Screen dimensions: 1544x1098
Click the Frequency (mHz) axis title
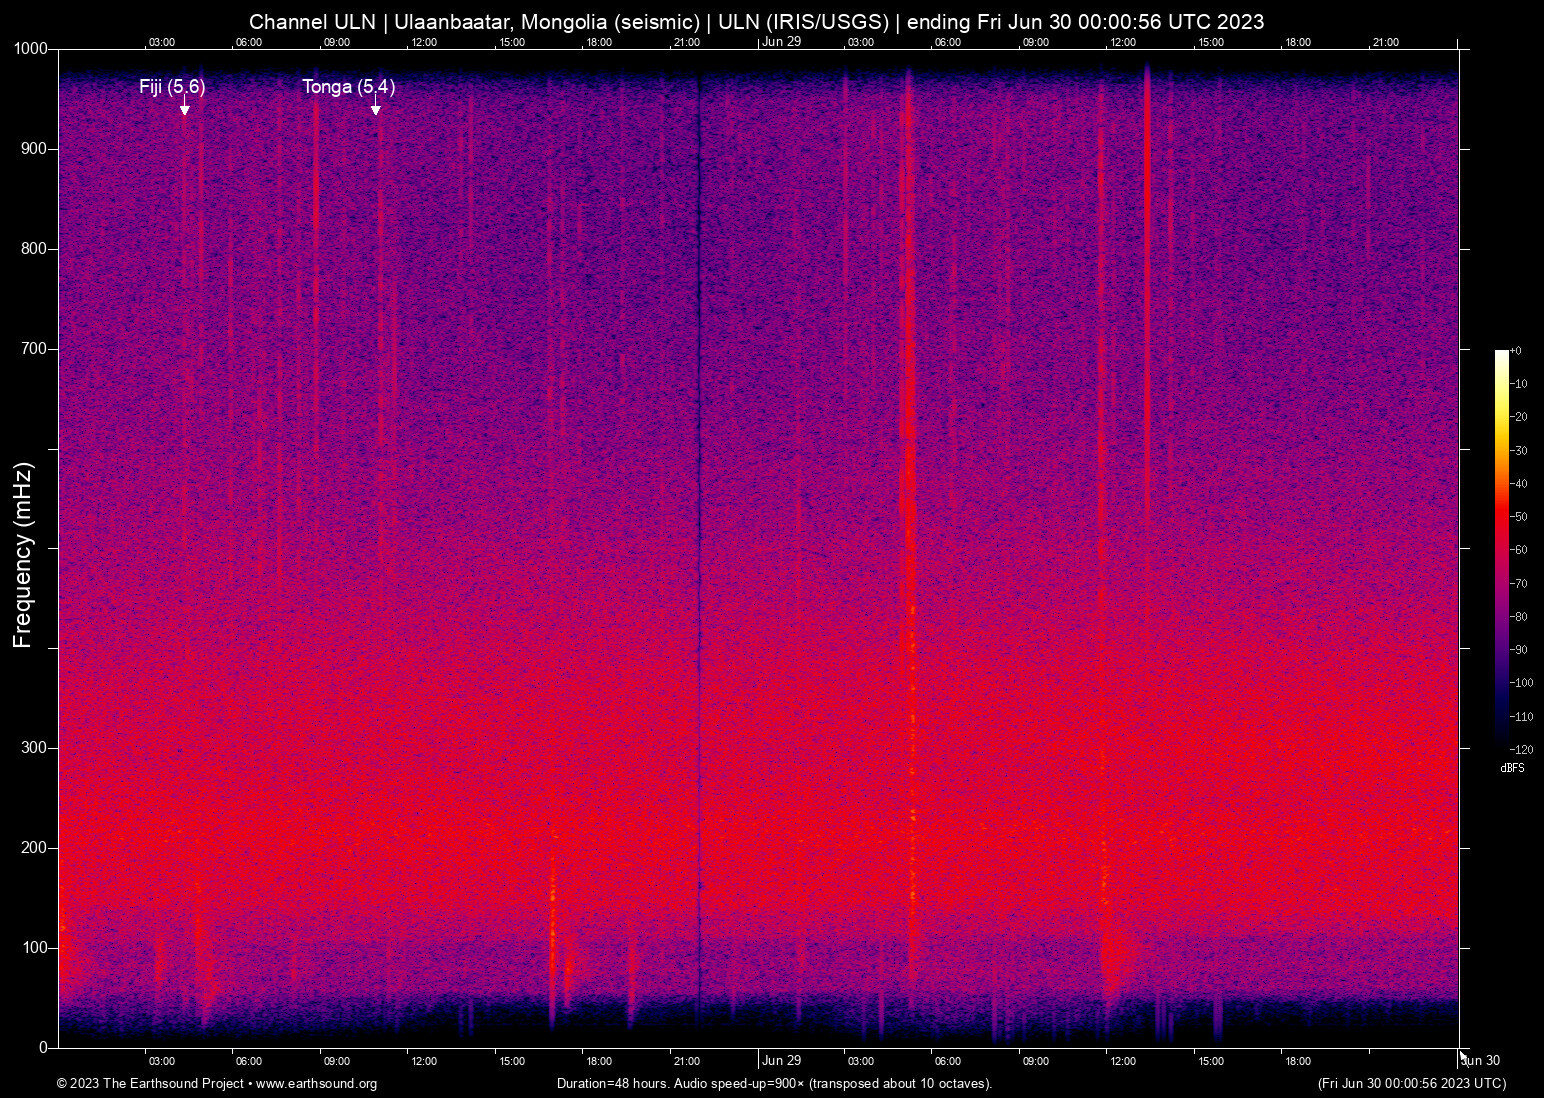tap(23, 555)
